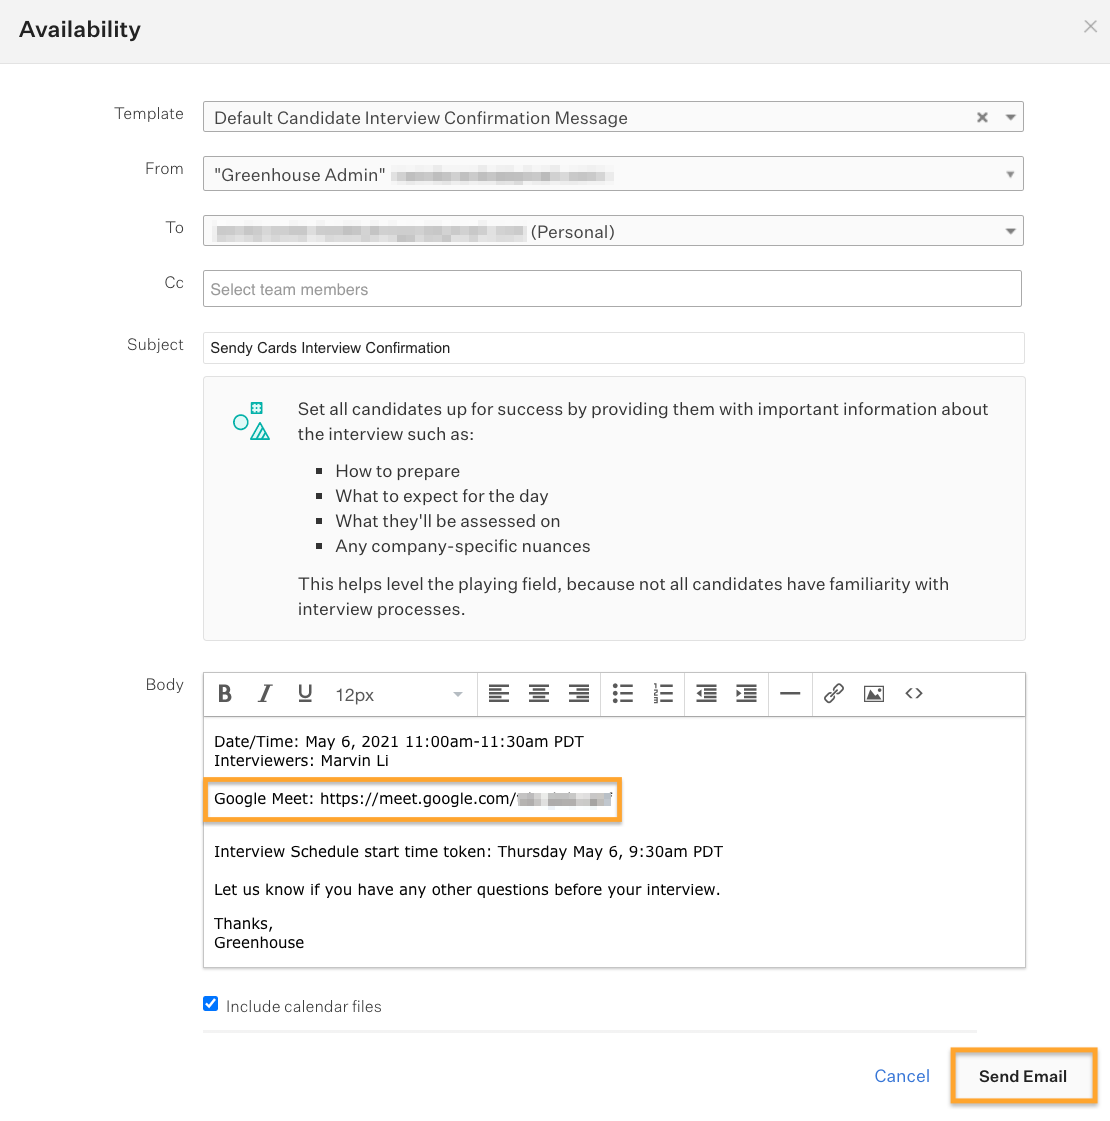Open the font size dropdown

(457, 693)
